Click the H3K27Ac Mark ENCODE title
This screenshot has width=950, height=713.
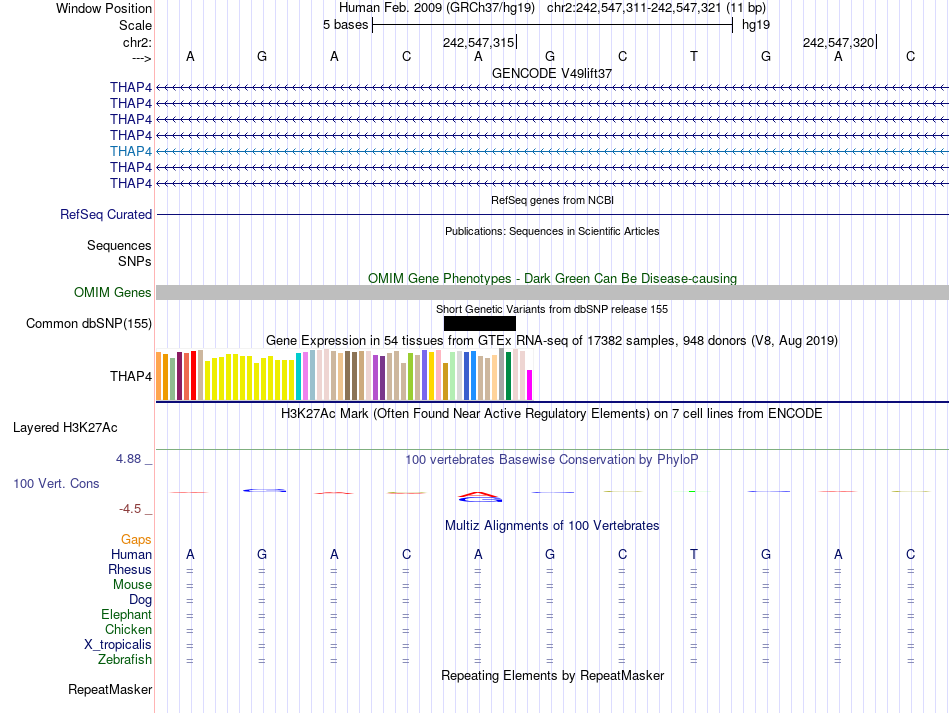click(552, 414)
